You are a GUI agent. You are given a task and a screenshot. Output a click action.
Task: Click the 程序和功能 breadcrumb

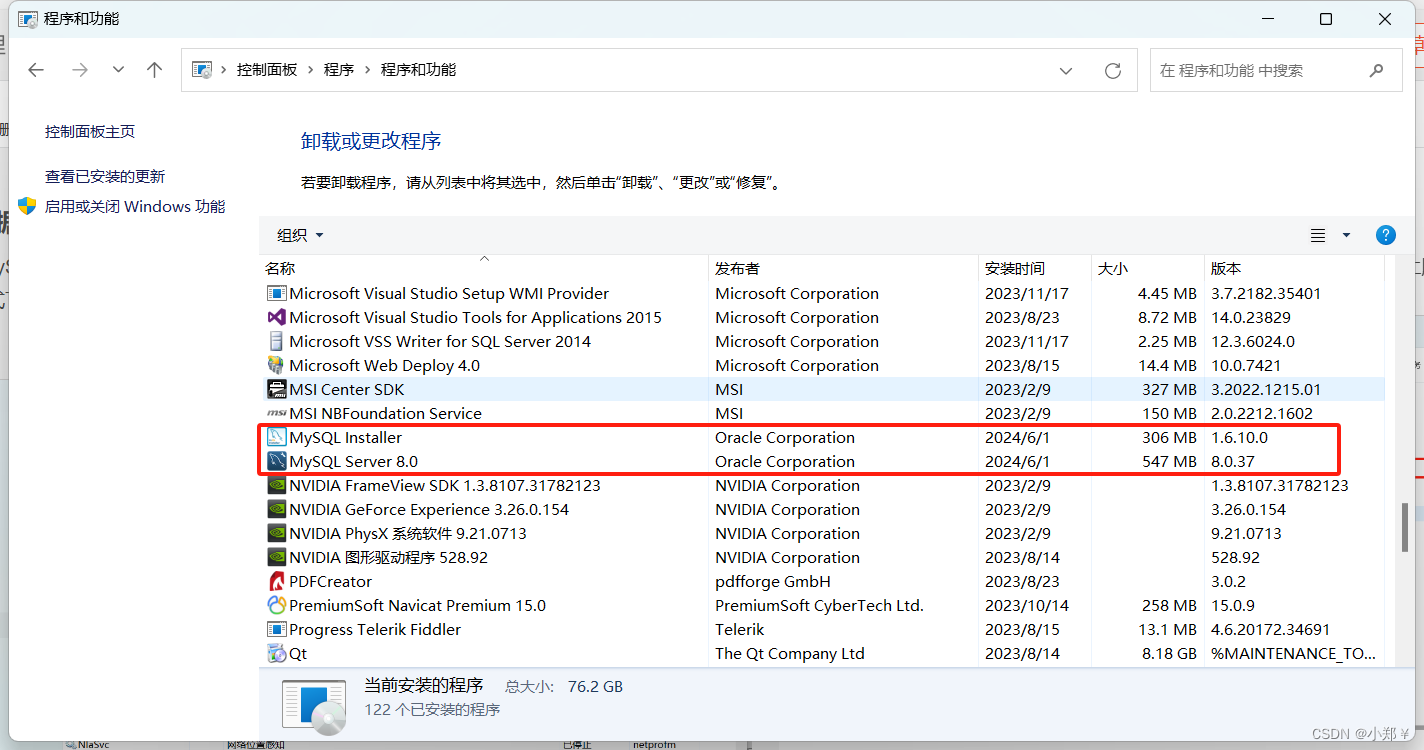tap(418, 70)
